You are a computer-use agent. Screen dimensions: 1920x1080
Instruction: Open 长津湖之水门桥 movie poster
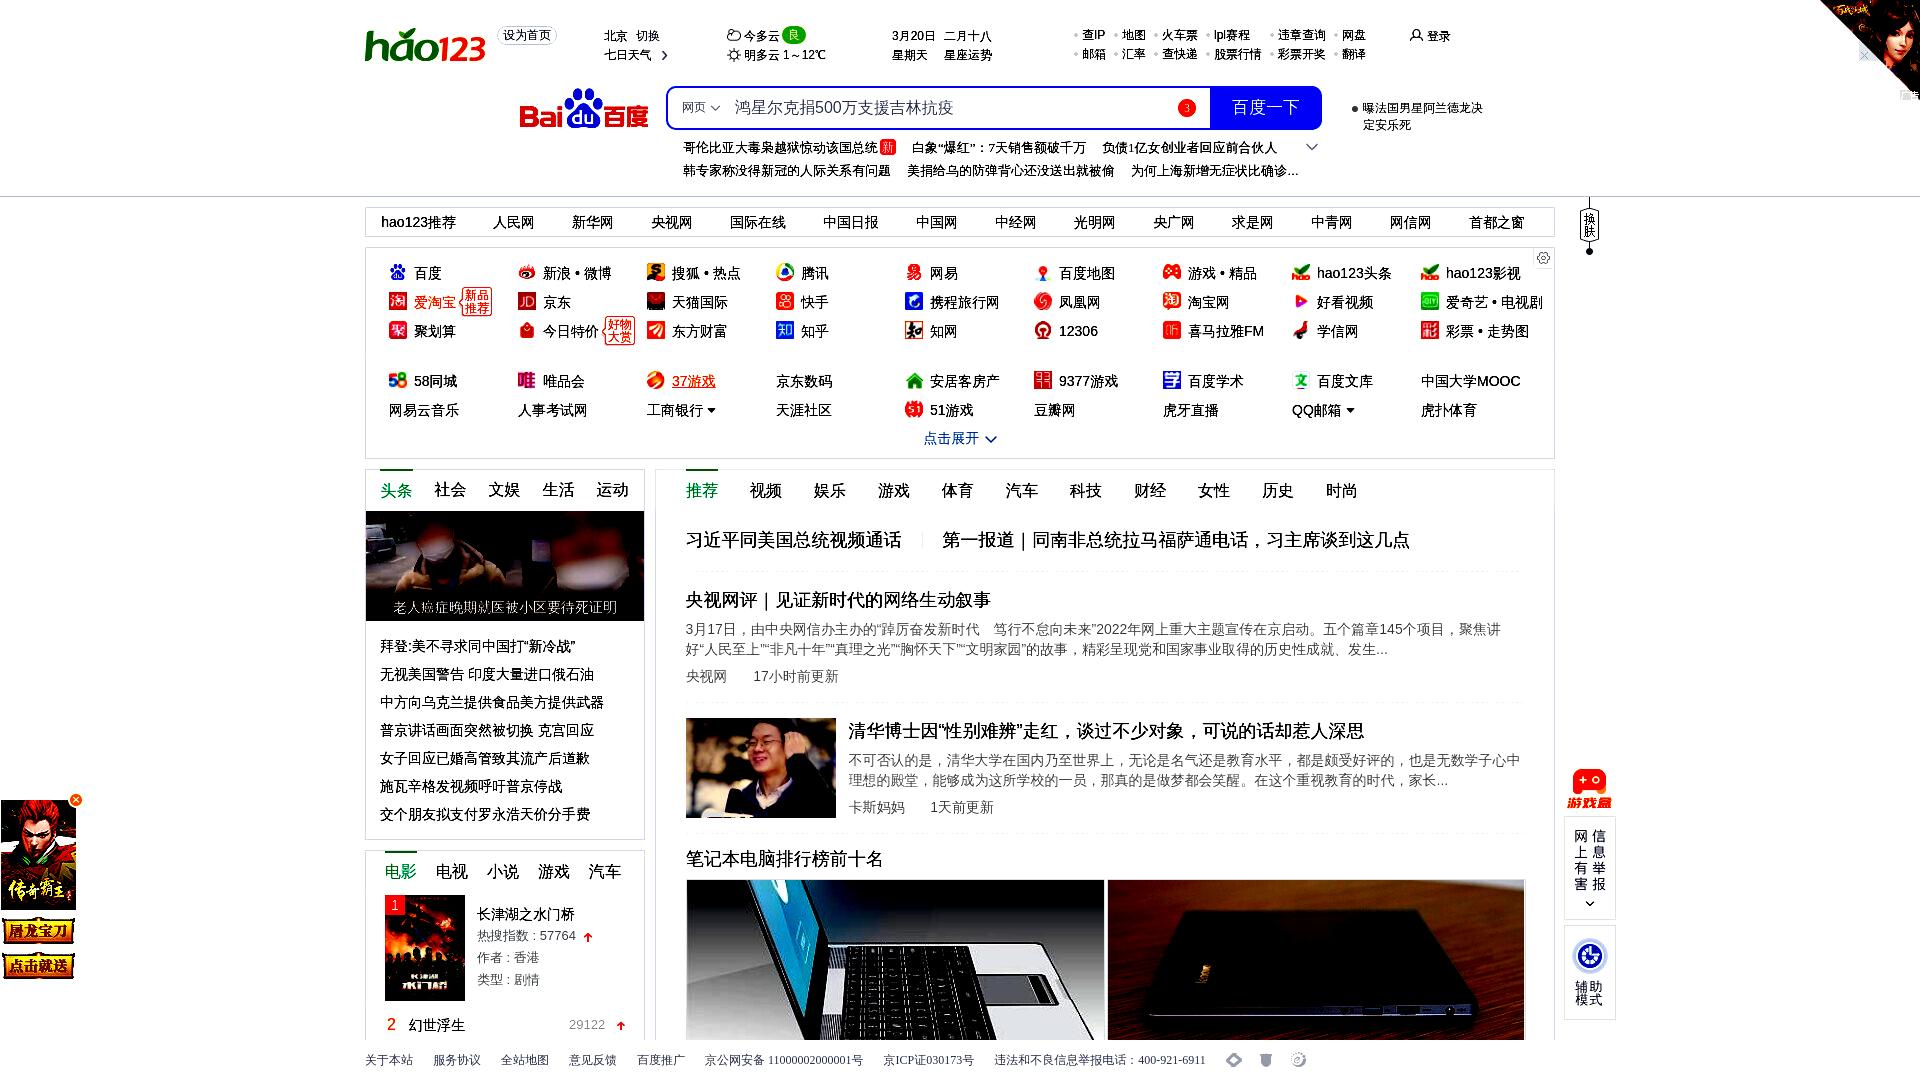(425, 948)
